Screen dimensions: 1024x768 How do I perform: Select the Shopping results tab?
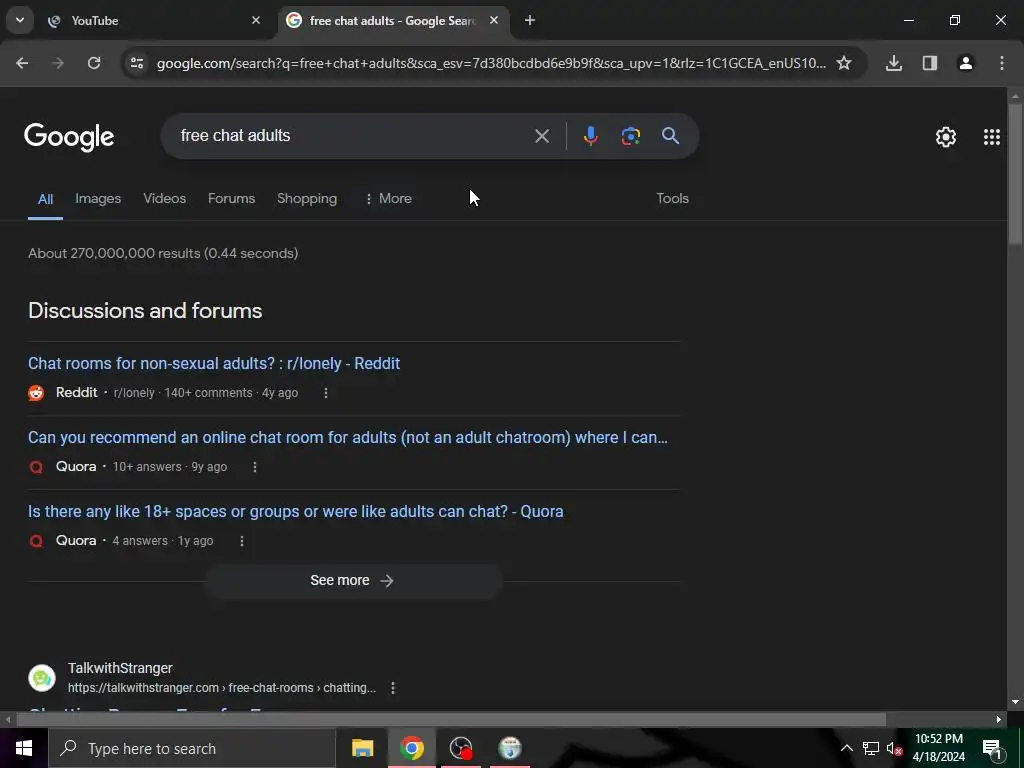[x=307, y=199]
